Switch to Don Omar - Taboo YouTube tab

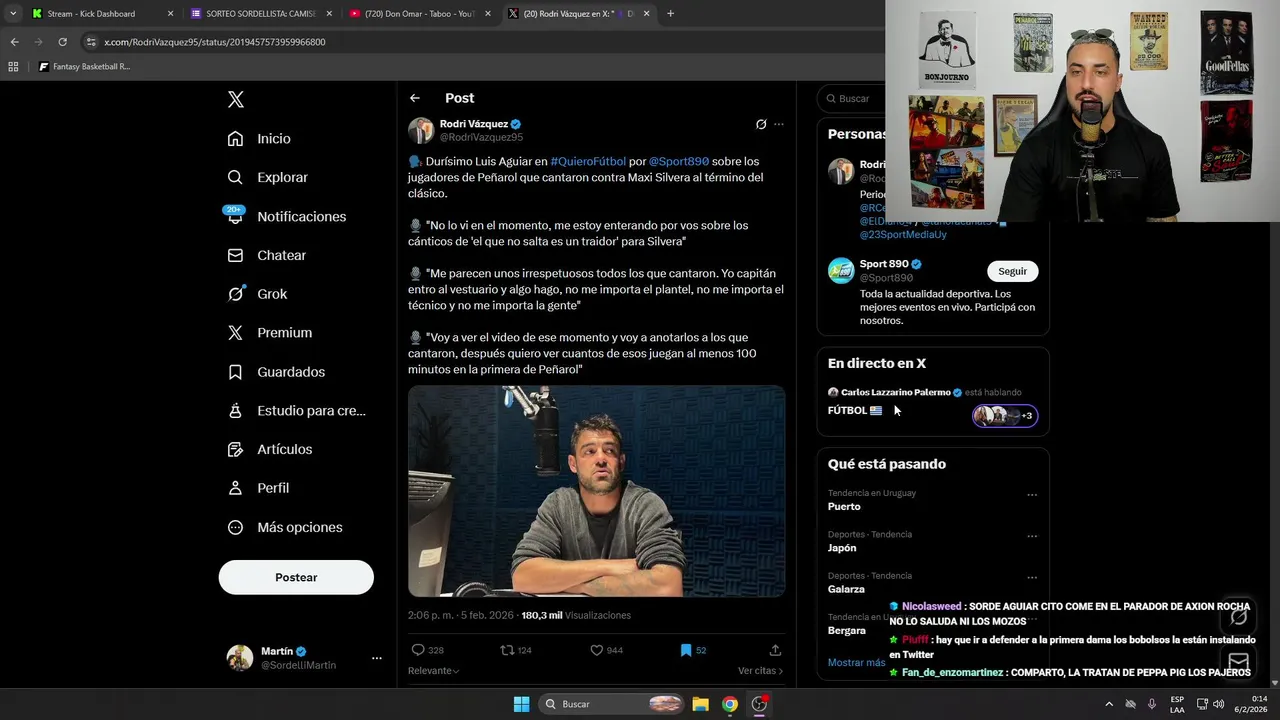(418, 14)
